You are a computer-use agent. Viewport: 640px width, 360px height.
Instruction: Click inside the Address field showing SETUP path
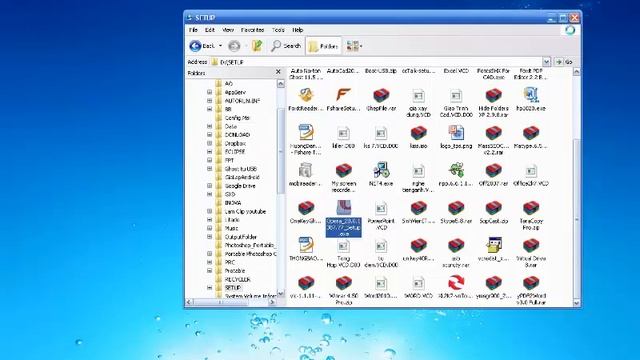(x=377, y=62)
